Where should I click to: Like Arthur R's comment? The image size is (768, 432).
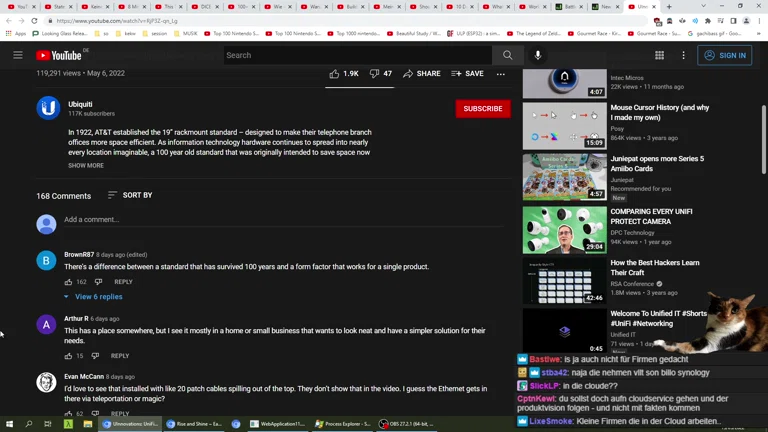tap(68, 356)
